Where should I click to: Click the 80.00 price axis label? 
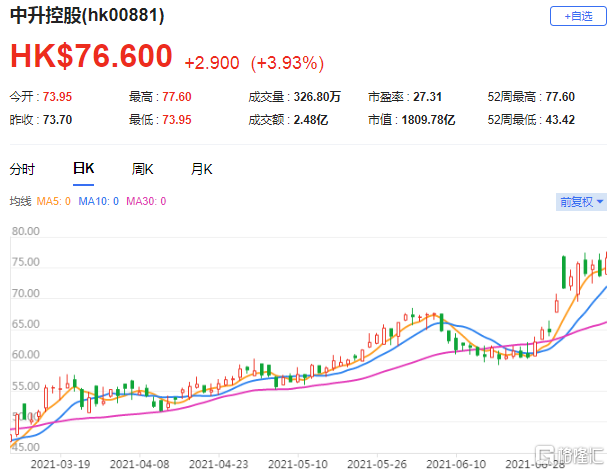click(24, 231)
